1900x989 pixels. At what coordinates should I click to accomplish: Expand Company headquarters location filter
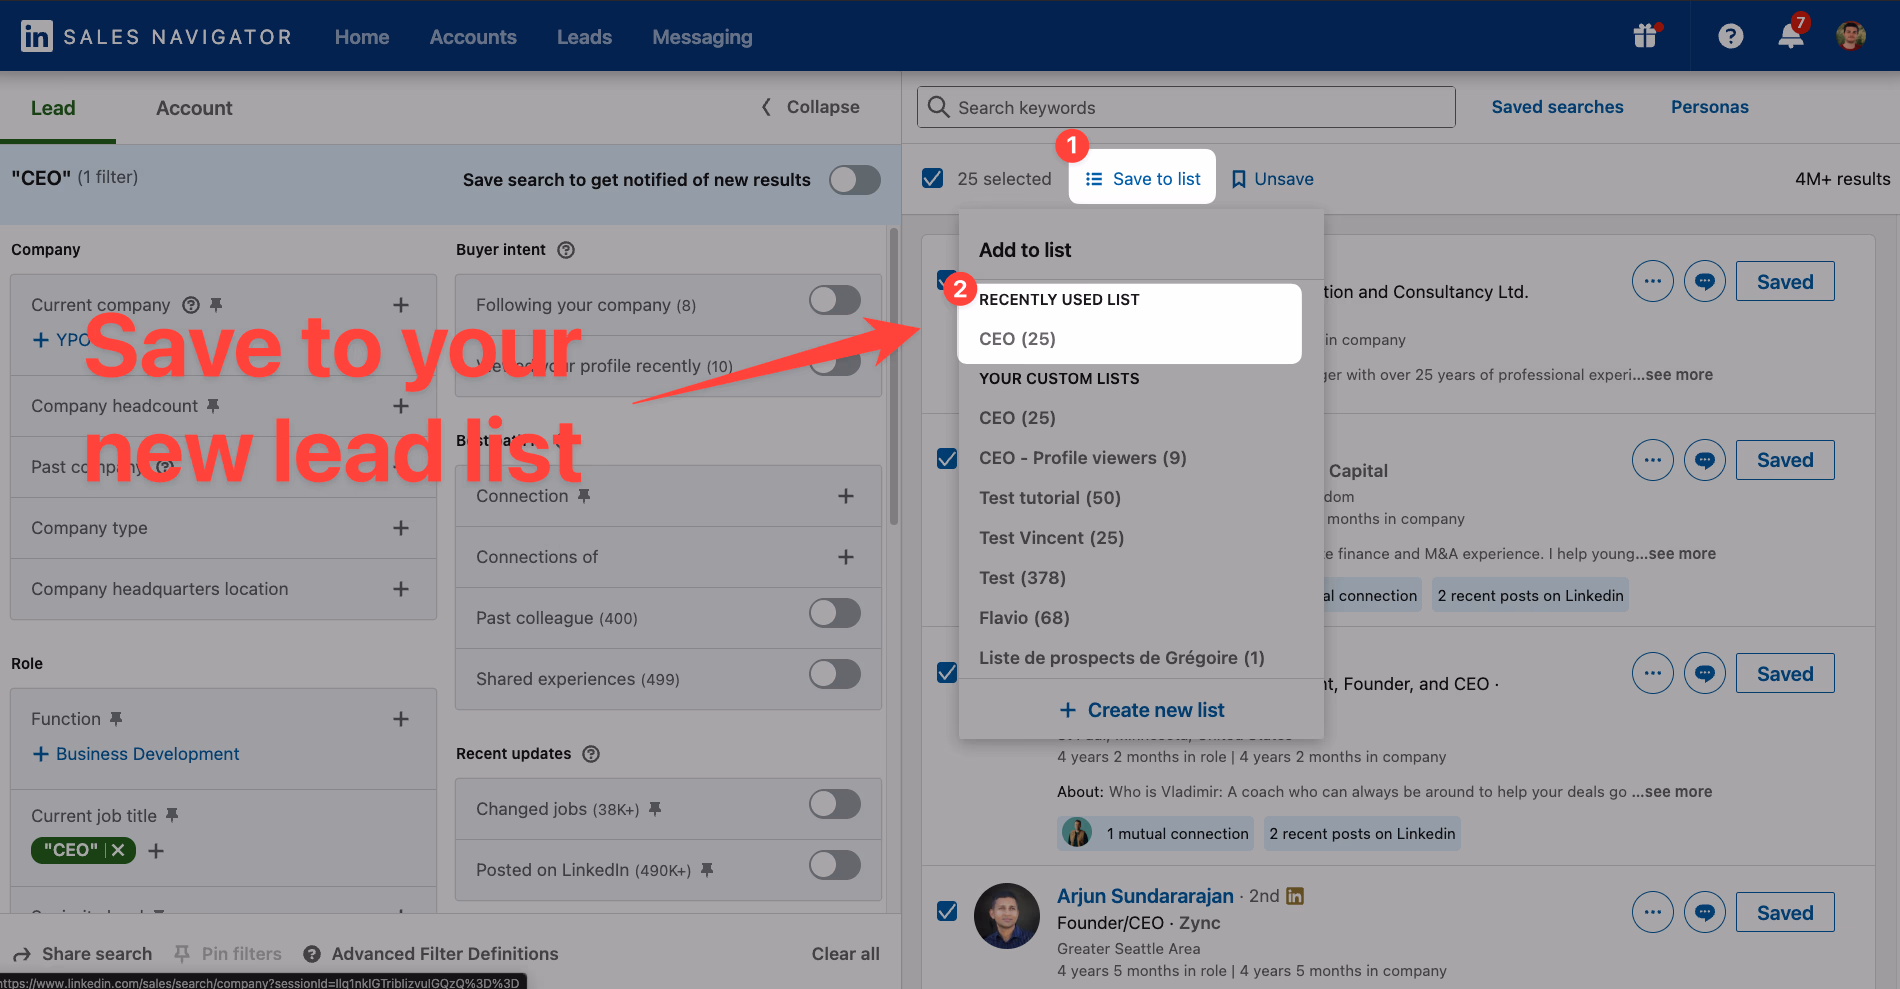tap(401, 589)
